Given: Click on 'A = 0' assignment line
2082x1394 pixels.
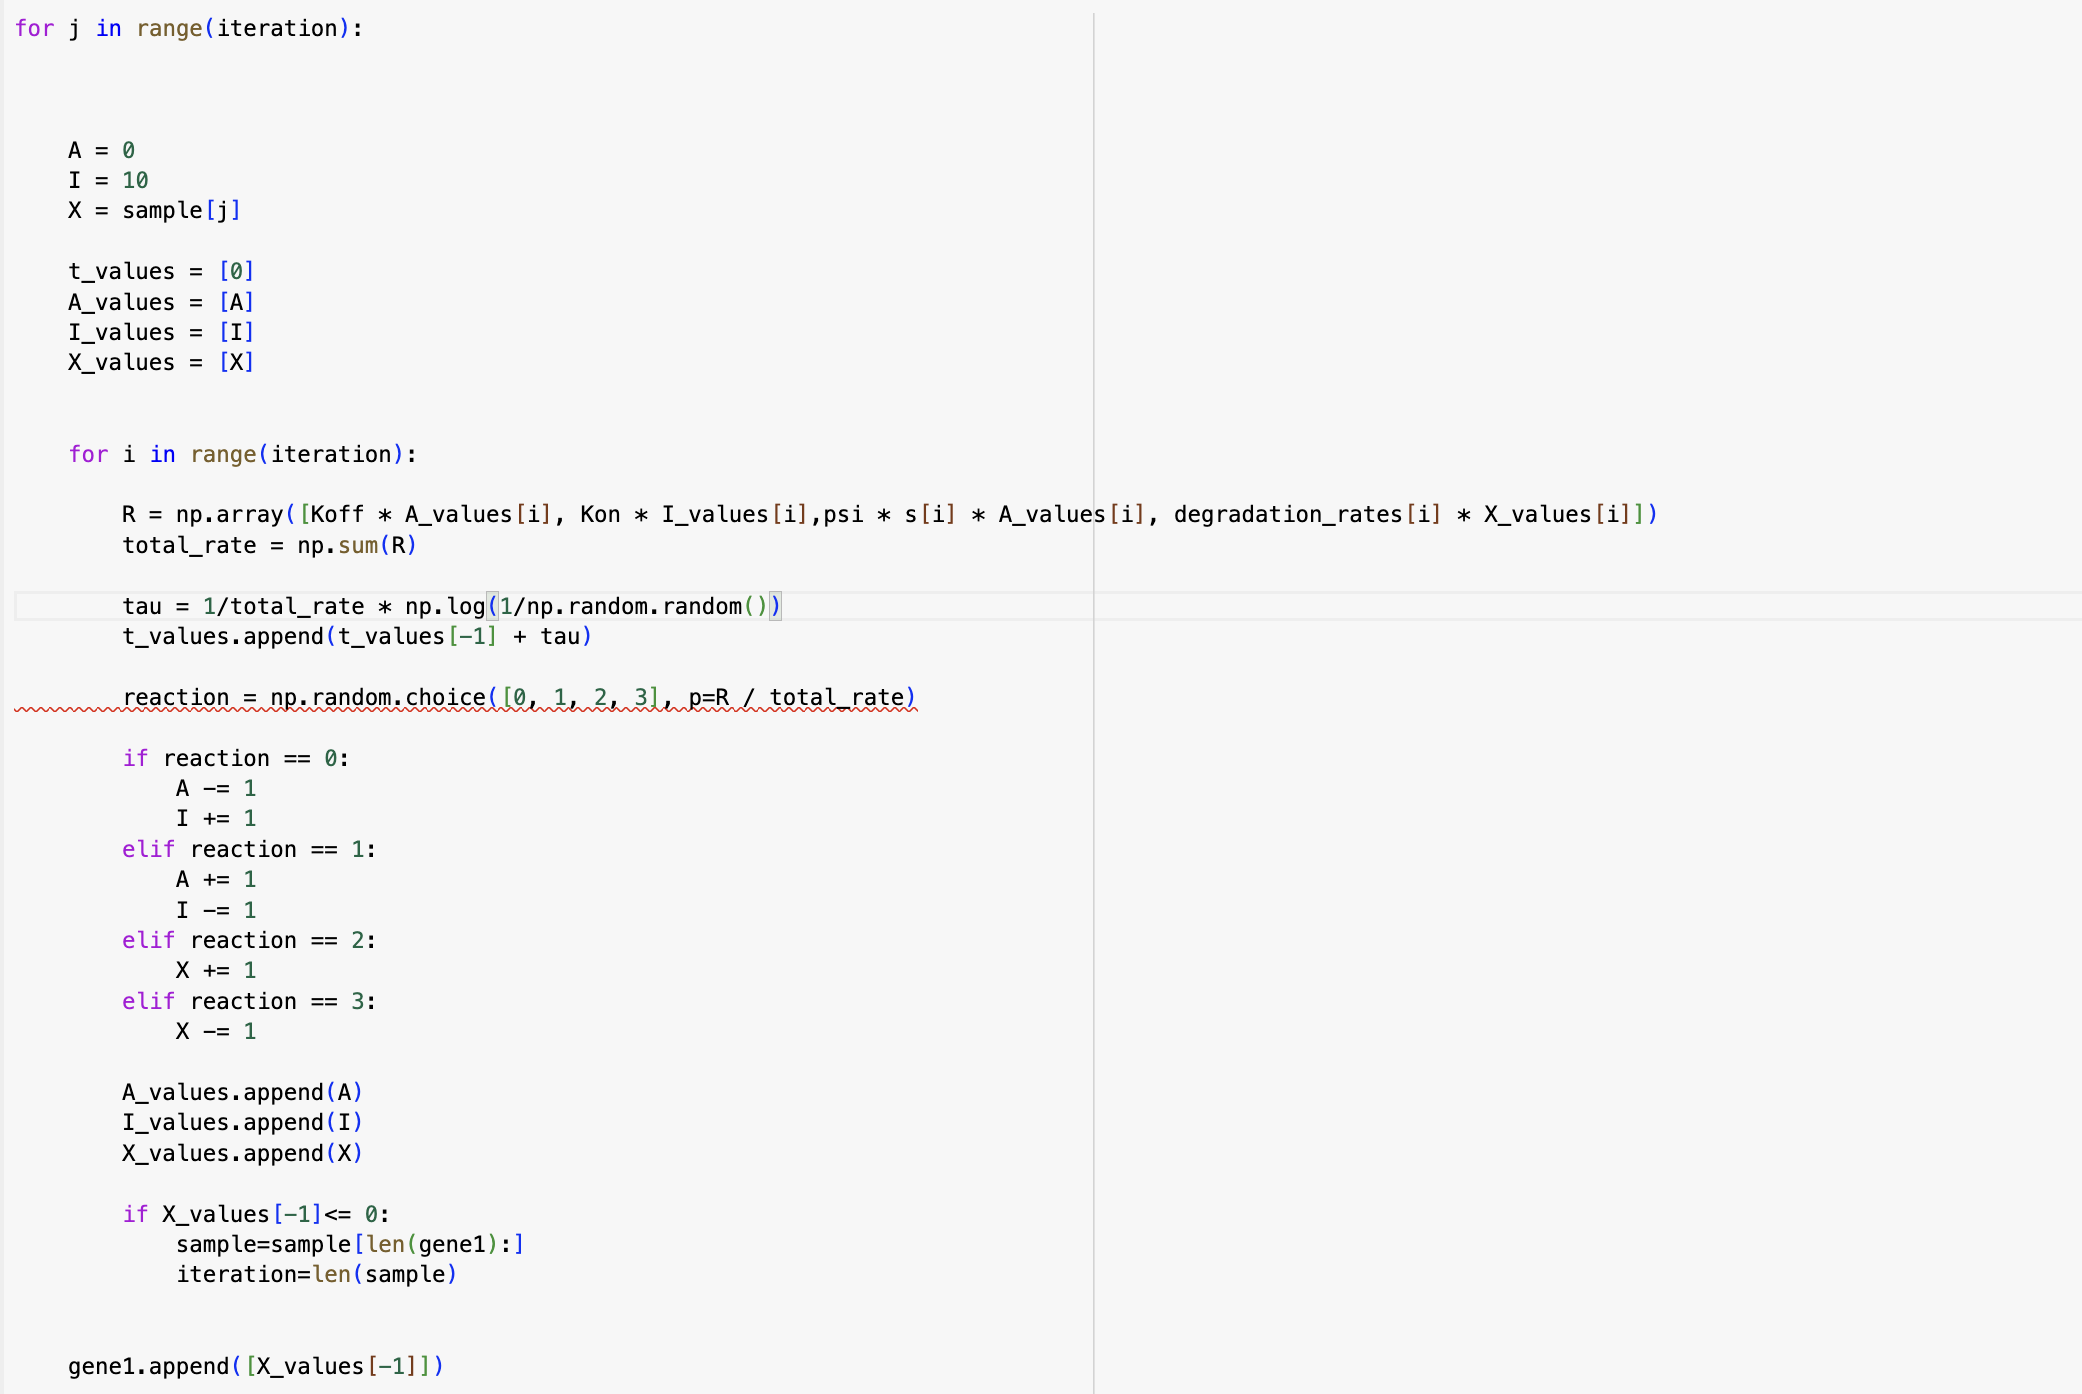Looking at the screenshot, I should point(101,150).
